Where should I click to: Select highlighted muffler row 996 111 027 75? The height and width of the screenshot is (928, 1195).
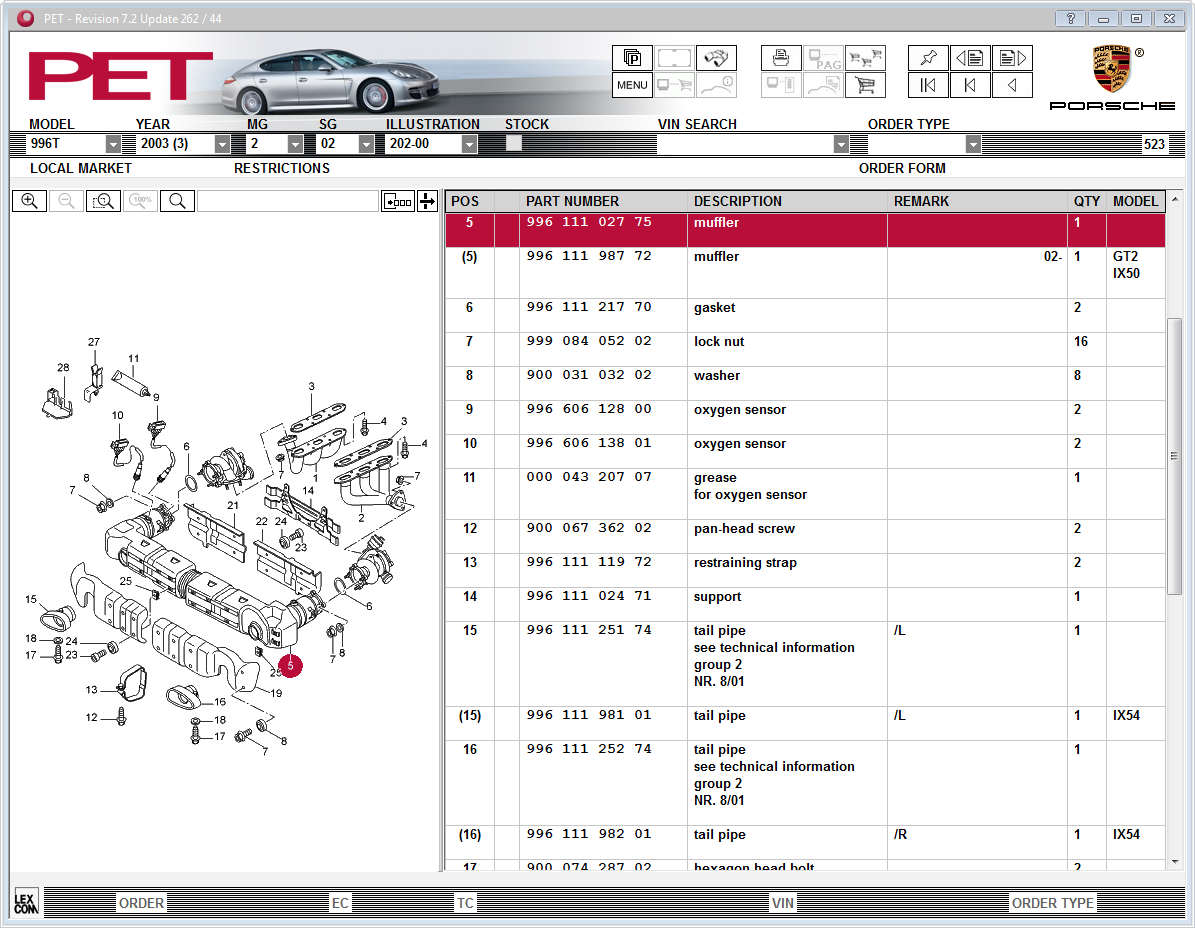(806, 230)
